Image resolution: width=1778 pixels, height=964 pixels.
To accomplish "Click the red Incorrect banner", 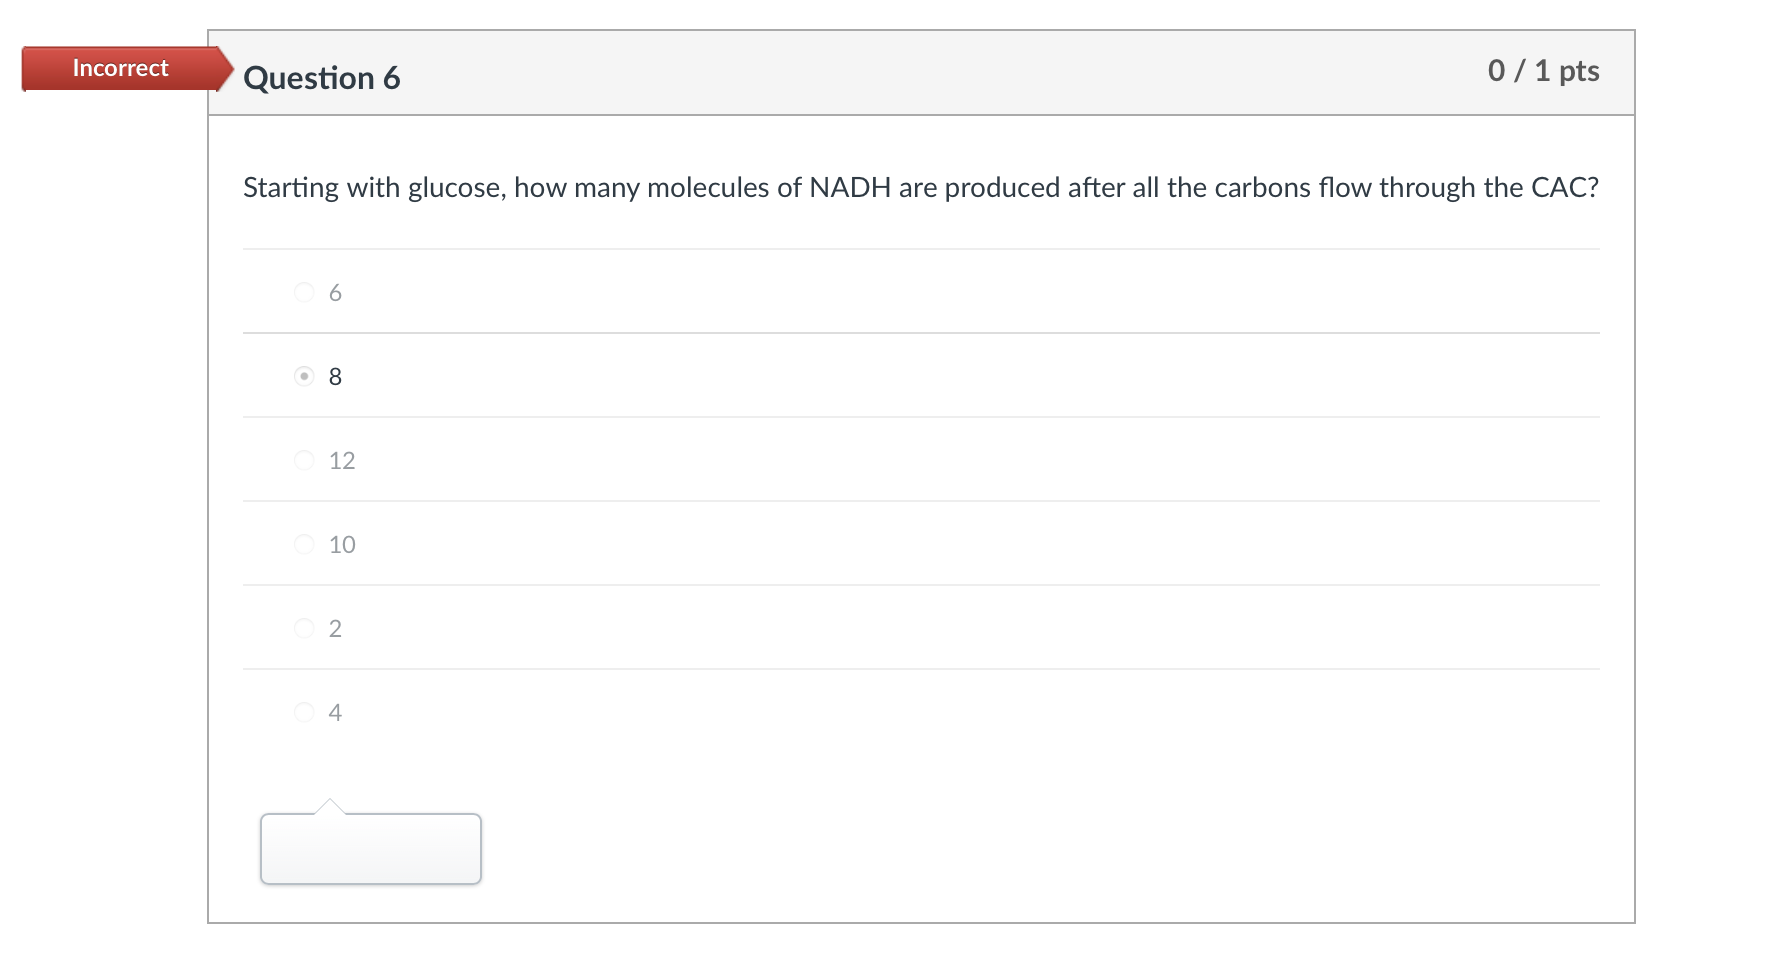I will 119,68.
